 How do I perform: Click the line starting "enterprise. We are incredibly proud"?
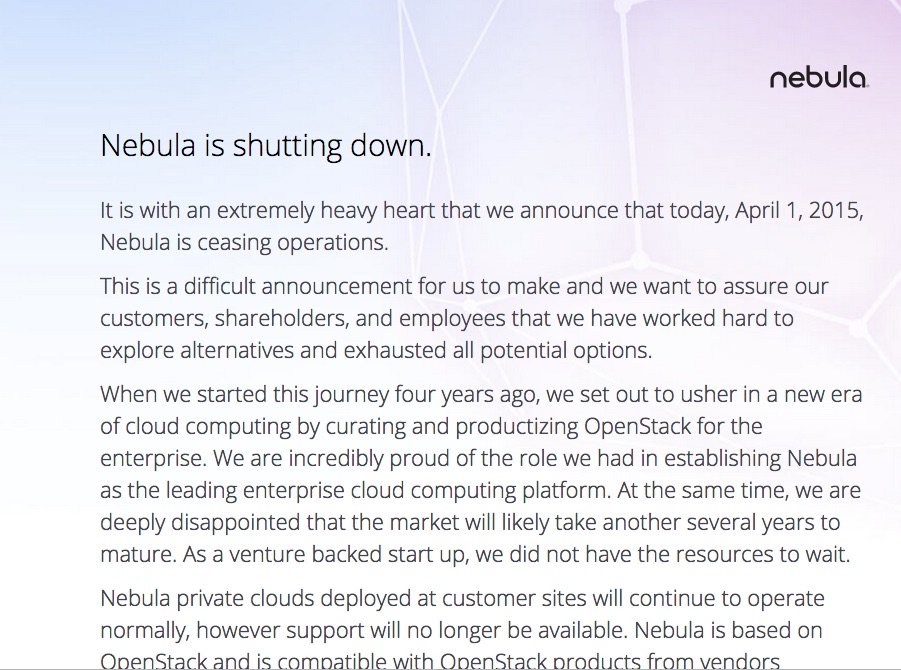(478, 459)
